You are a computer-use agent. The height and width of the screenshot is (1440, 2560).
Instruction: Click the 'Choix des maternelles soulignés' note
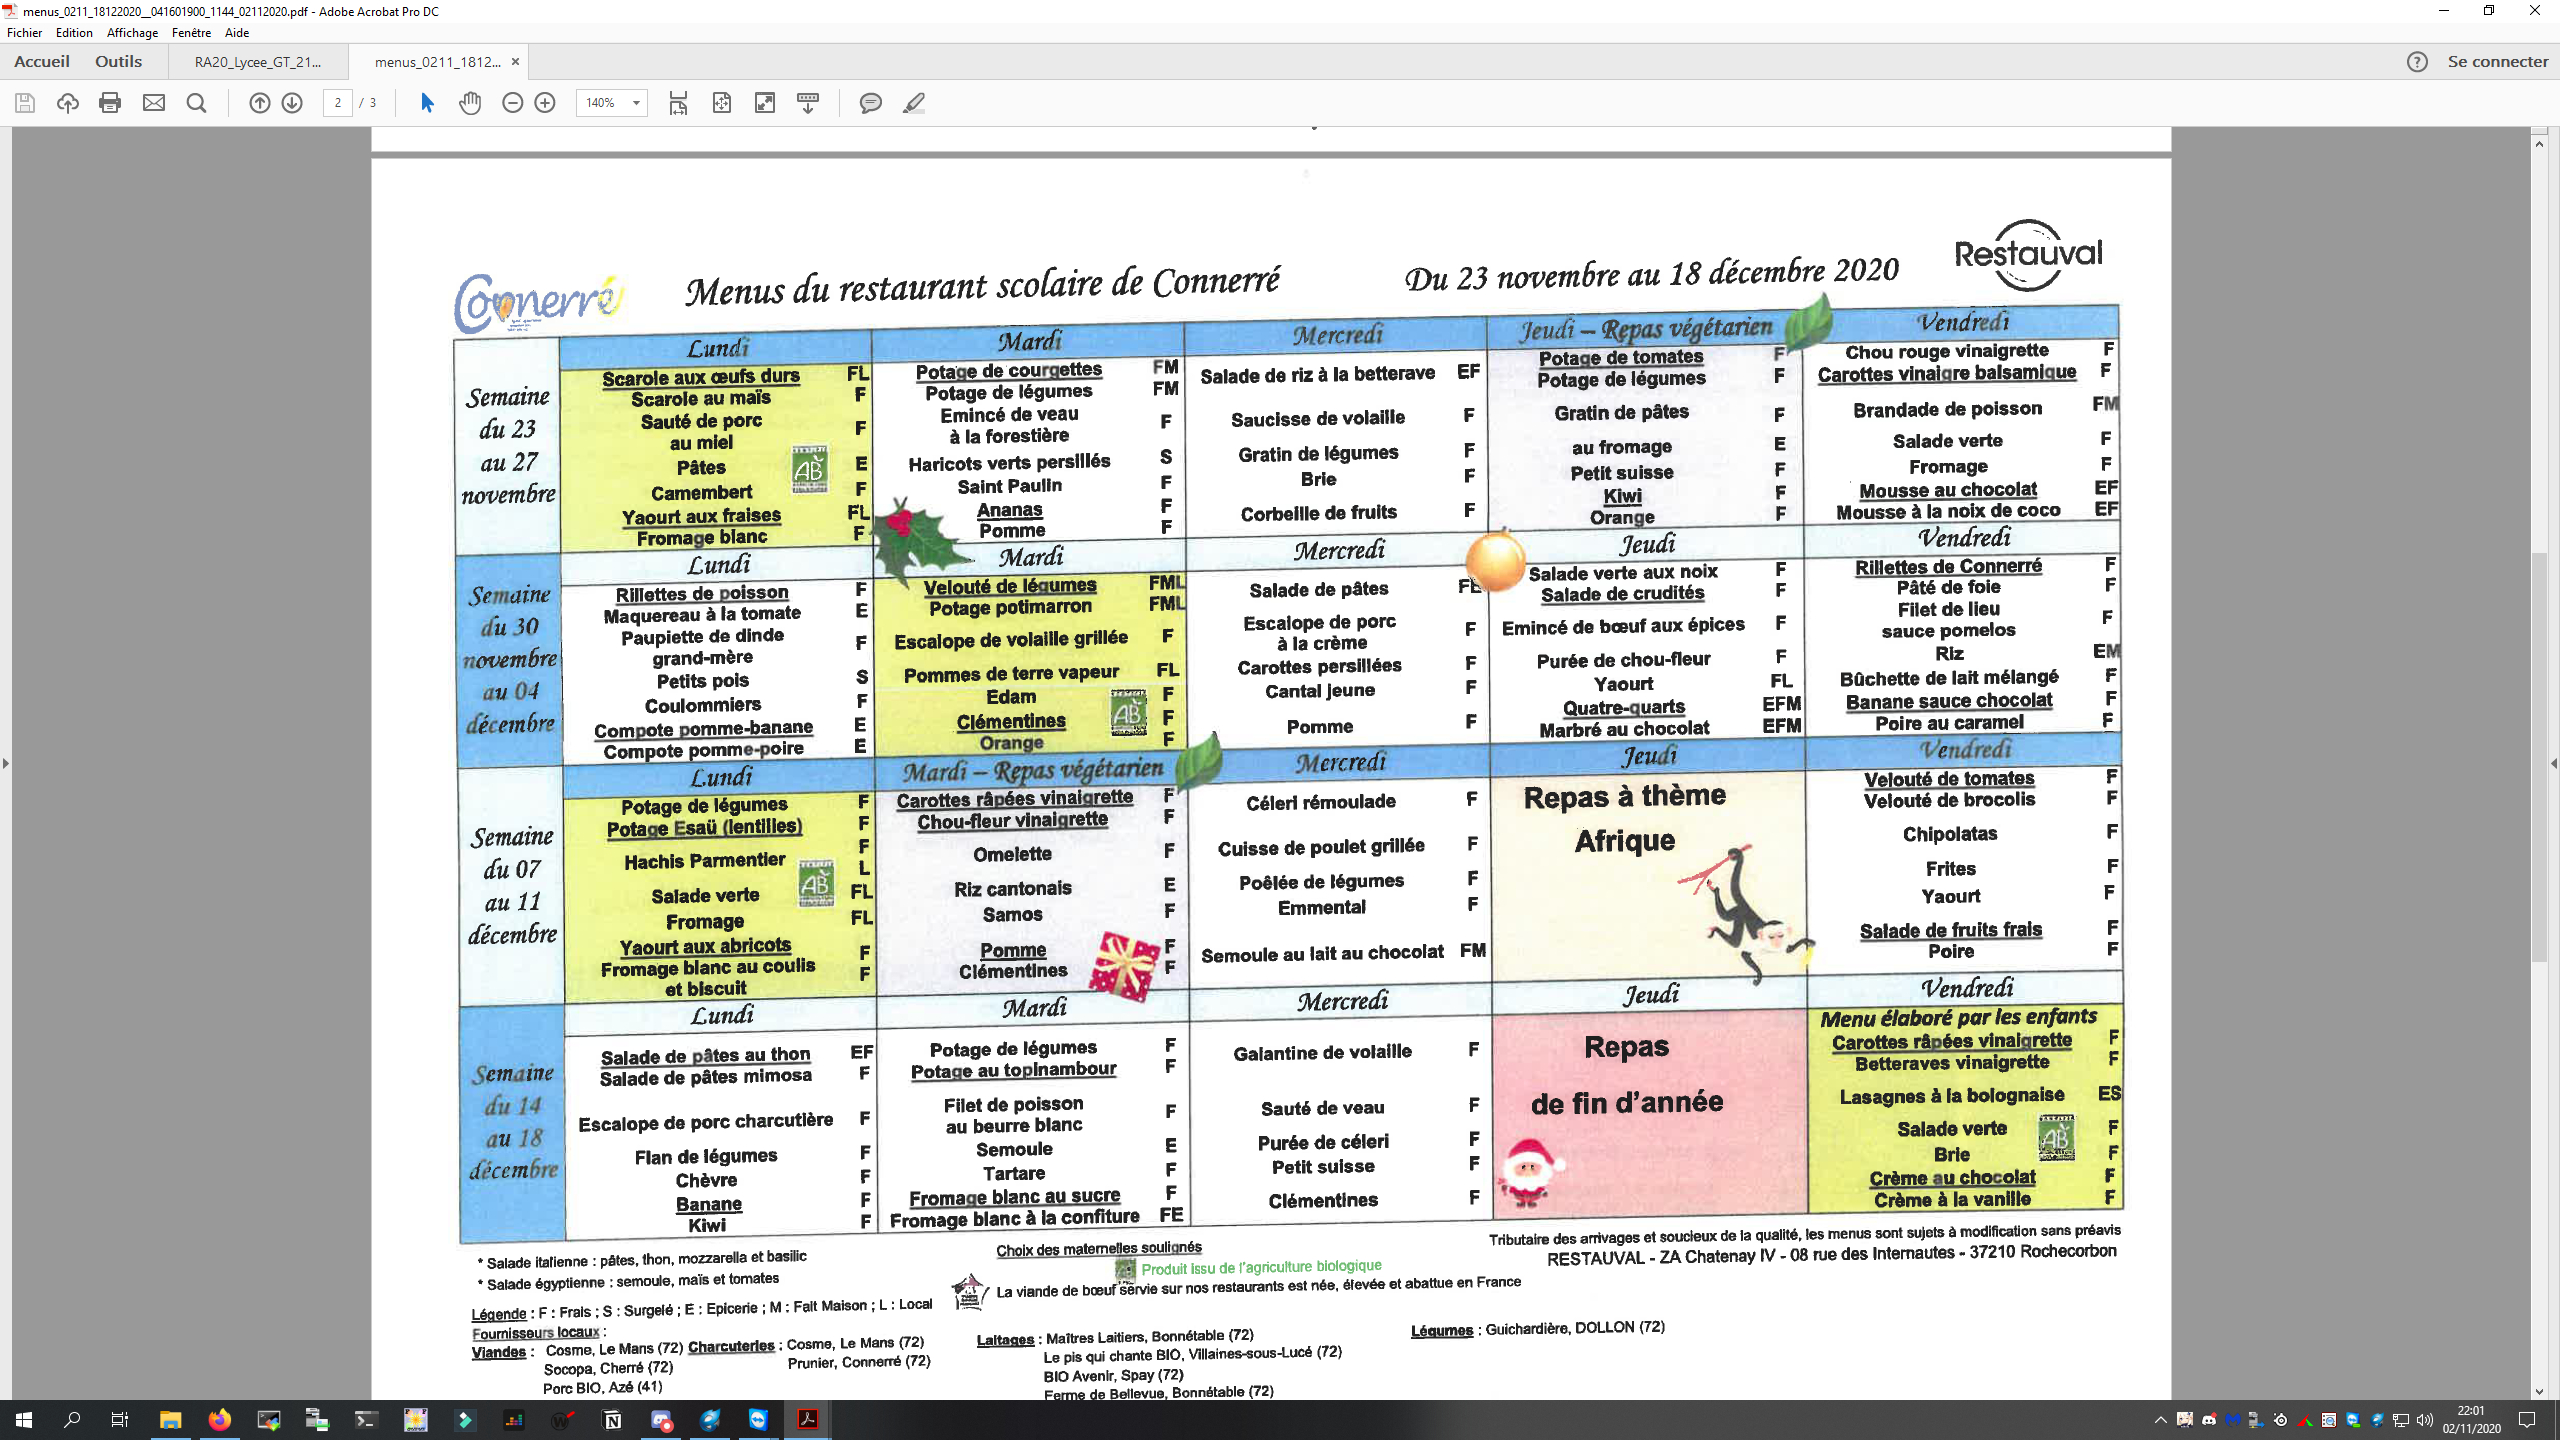(x=1099, y=1248)
